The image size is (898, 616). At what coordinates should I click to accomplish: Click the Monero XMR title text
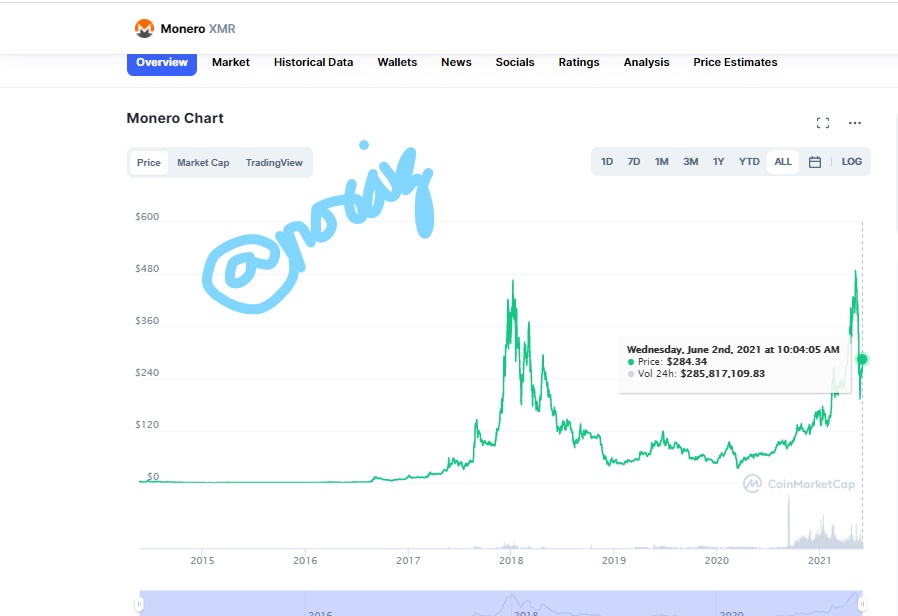click(198, 29)
